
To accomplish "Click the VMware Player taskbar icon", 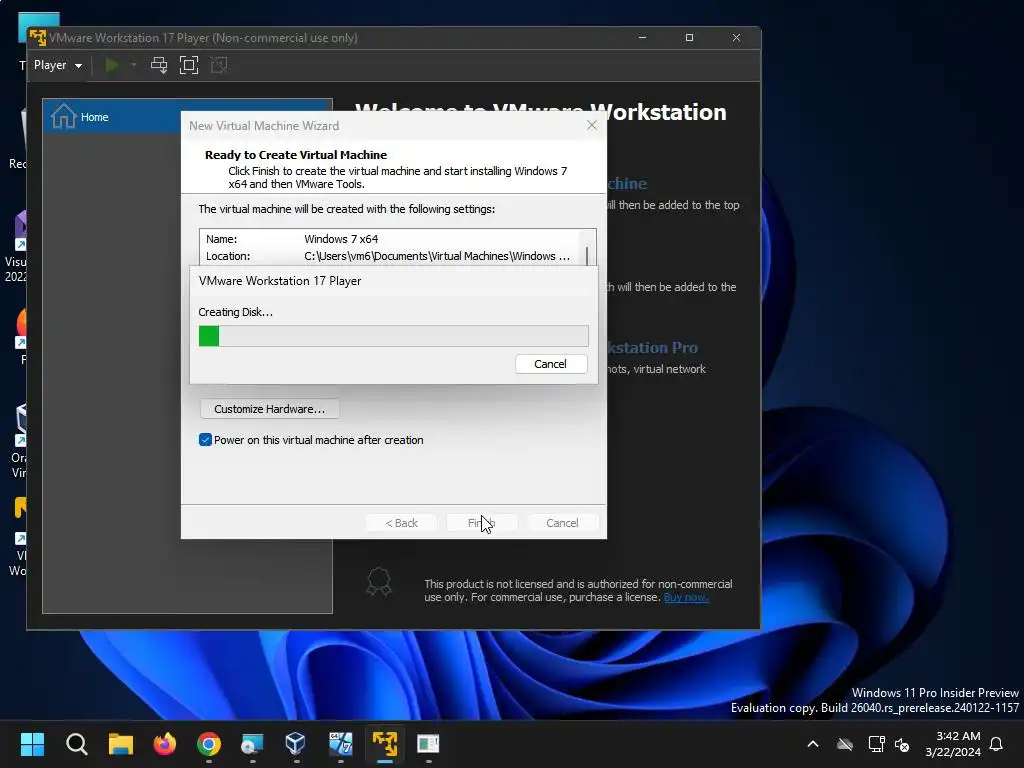I will click(x=385, y=744).
